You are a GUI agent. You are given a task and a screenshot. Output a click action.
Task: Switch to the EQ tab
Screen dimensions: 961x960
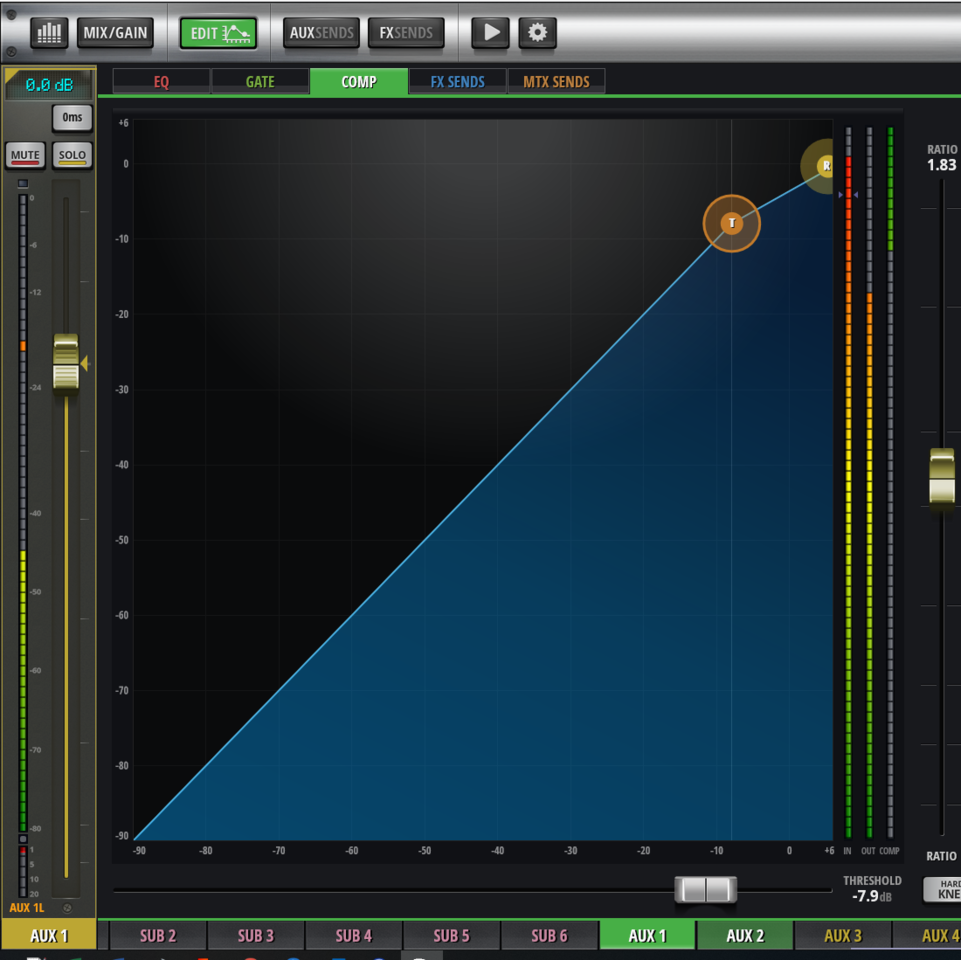[161, 82]
